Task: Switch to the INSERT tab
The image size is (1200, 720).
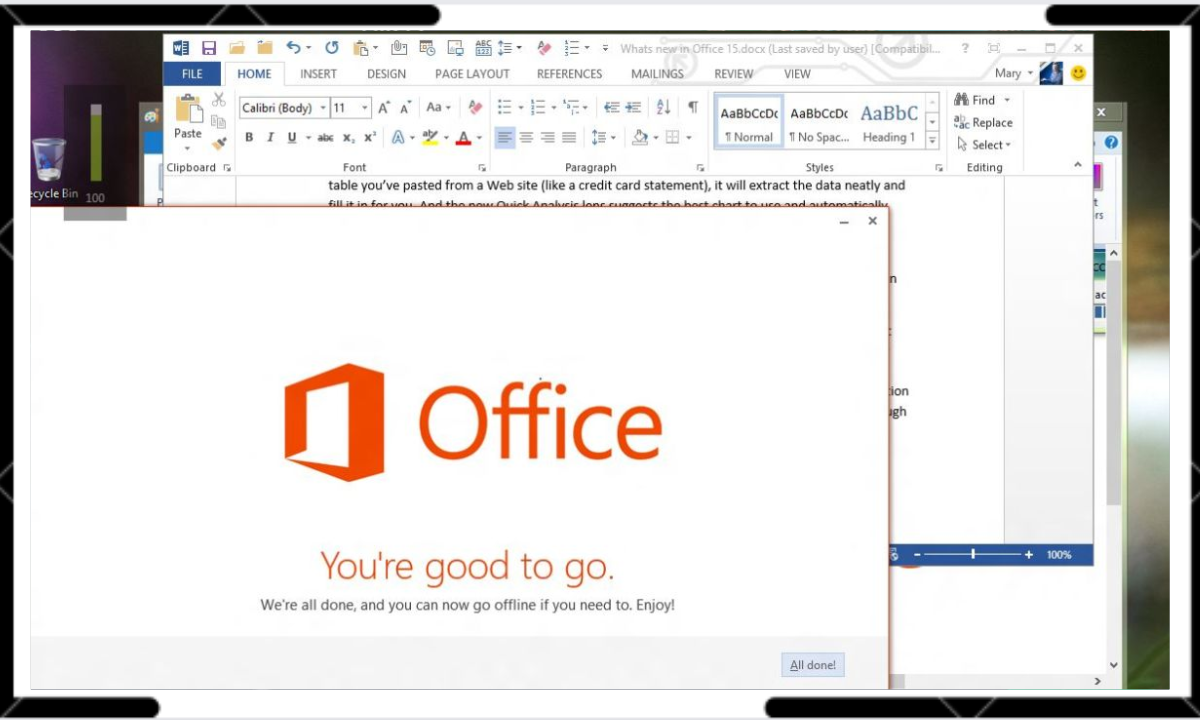Action: click(x=318, y=74)
